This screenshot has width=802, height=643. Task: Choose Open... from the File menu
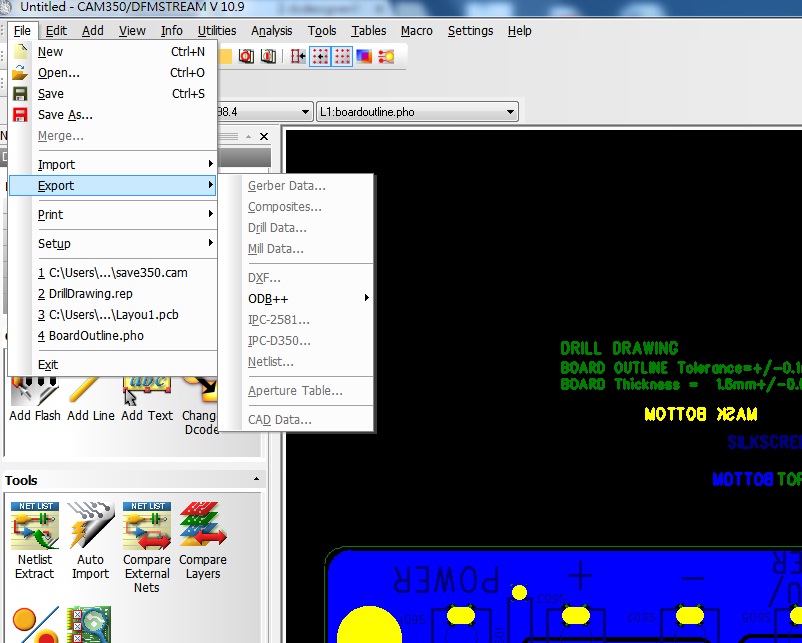[x=113, y=73]
